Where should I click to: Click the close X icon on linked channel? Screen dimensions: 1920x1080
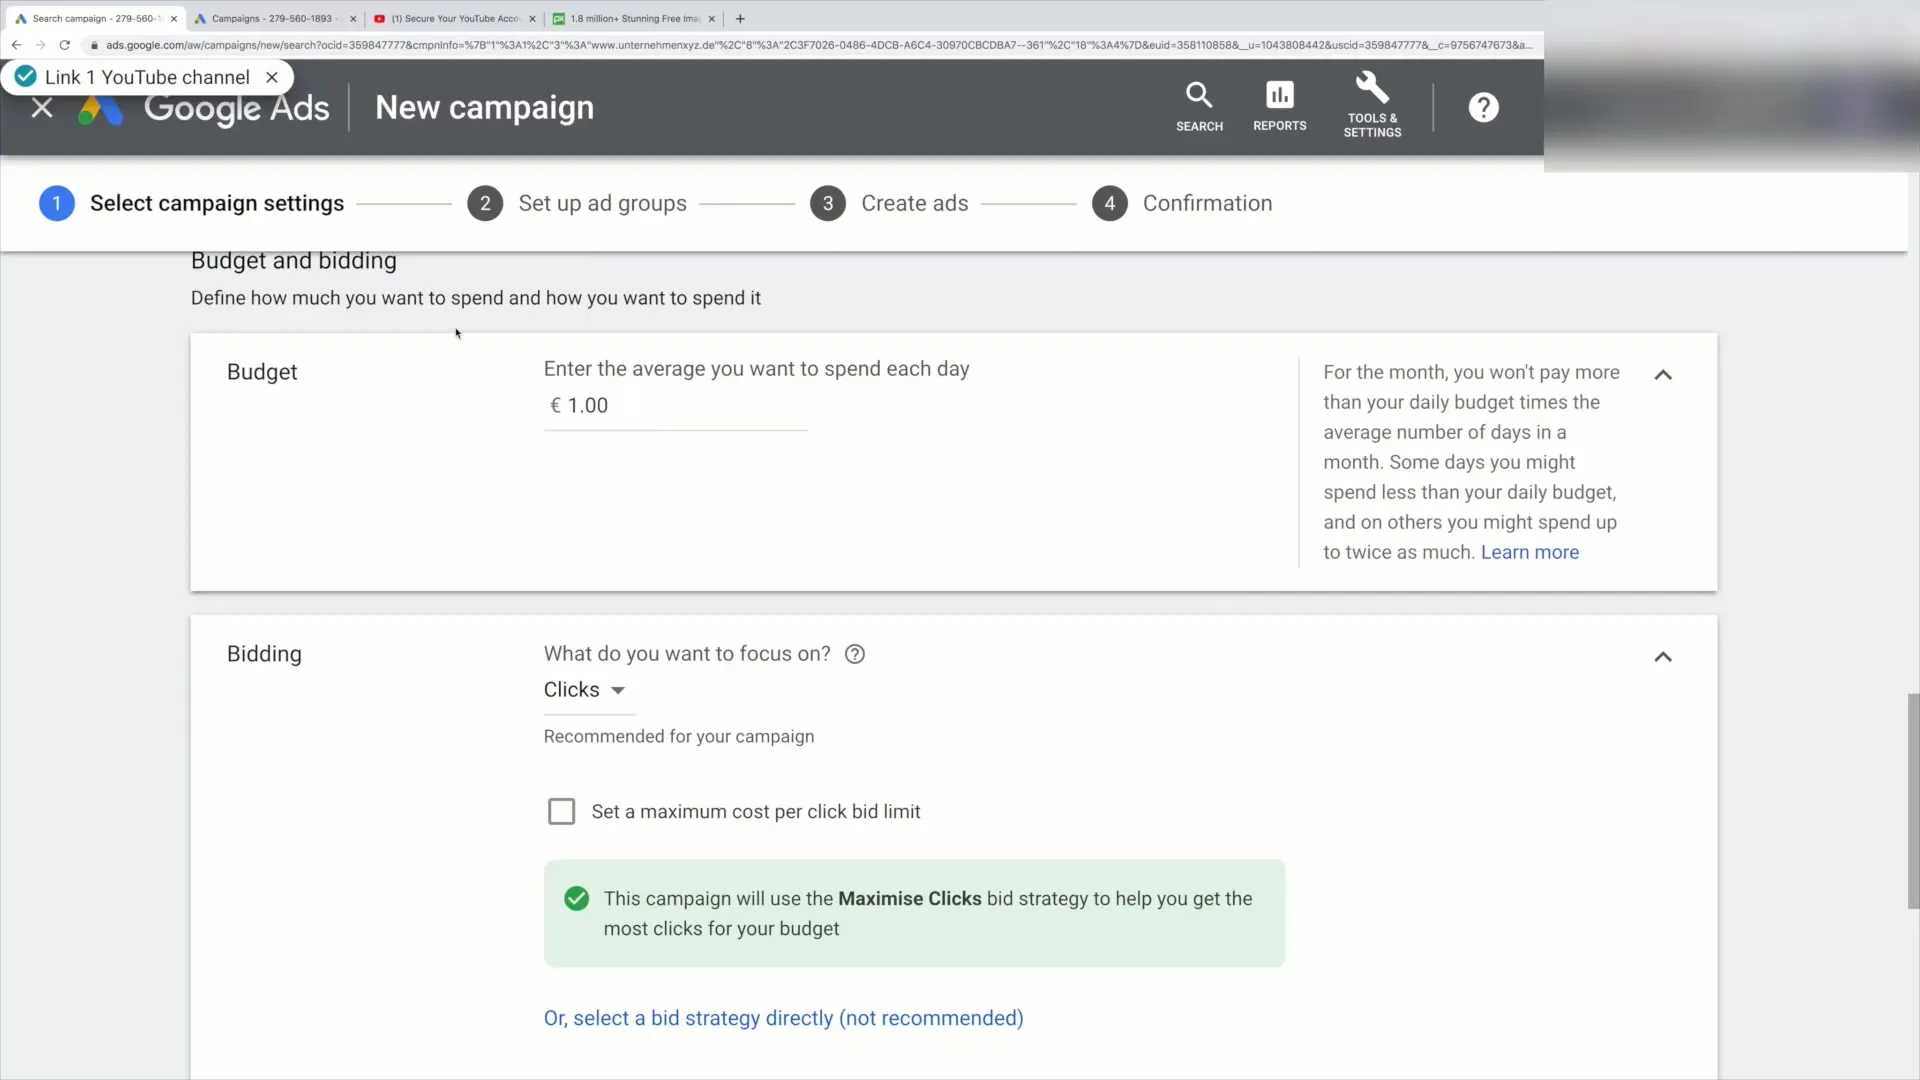pos(273,76)
